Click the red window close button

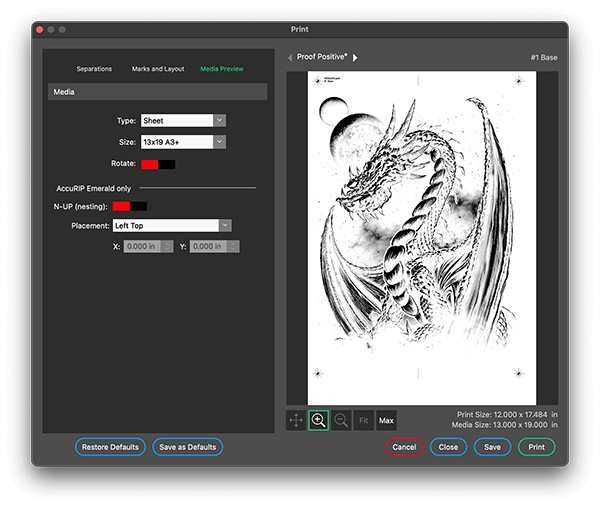(x=39, y=29)
